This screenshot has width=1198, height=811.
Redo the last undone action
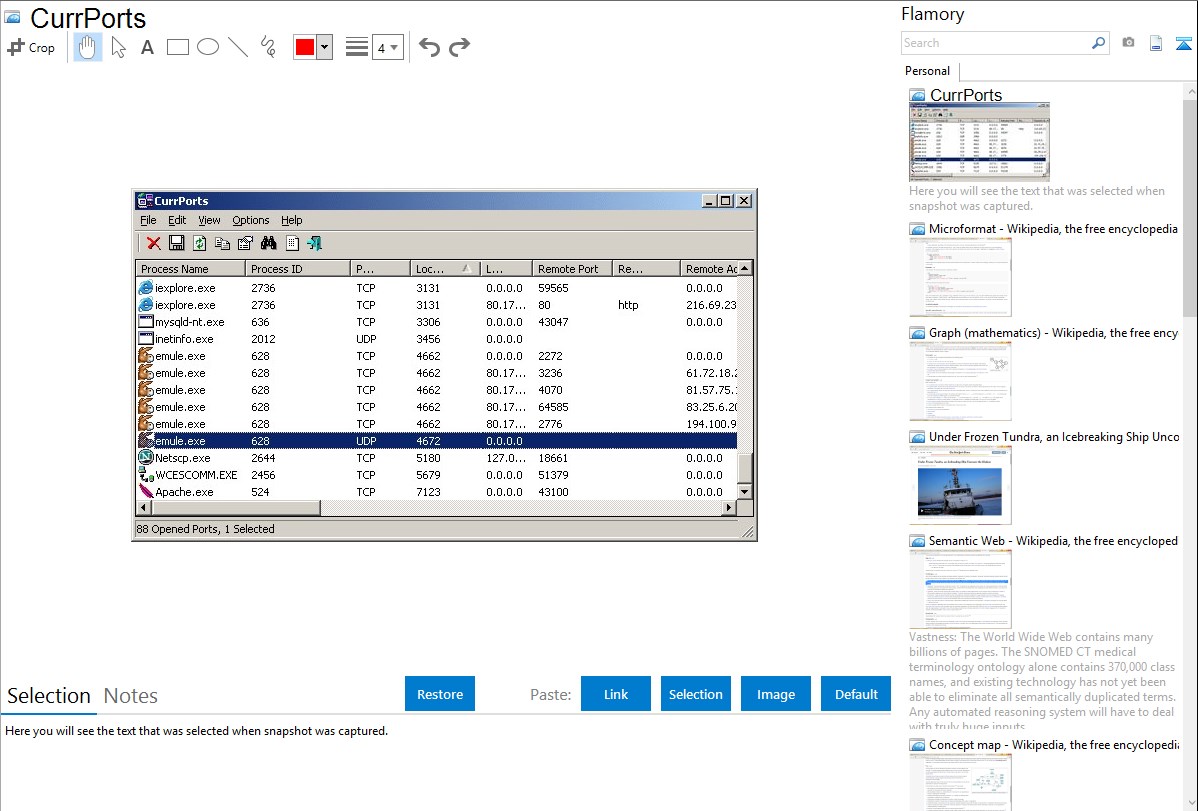point(459,47)
